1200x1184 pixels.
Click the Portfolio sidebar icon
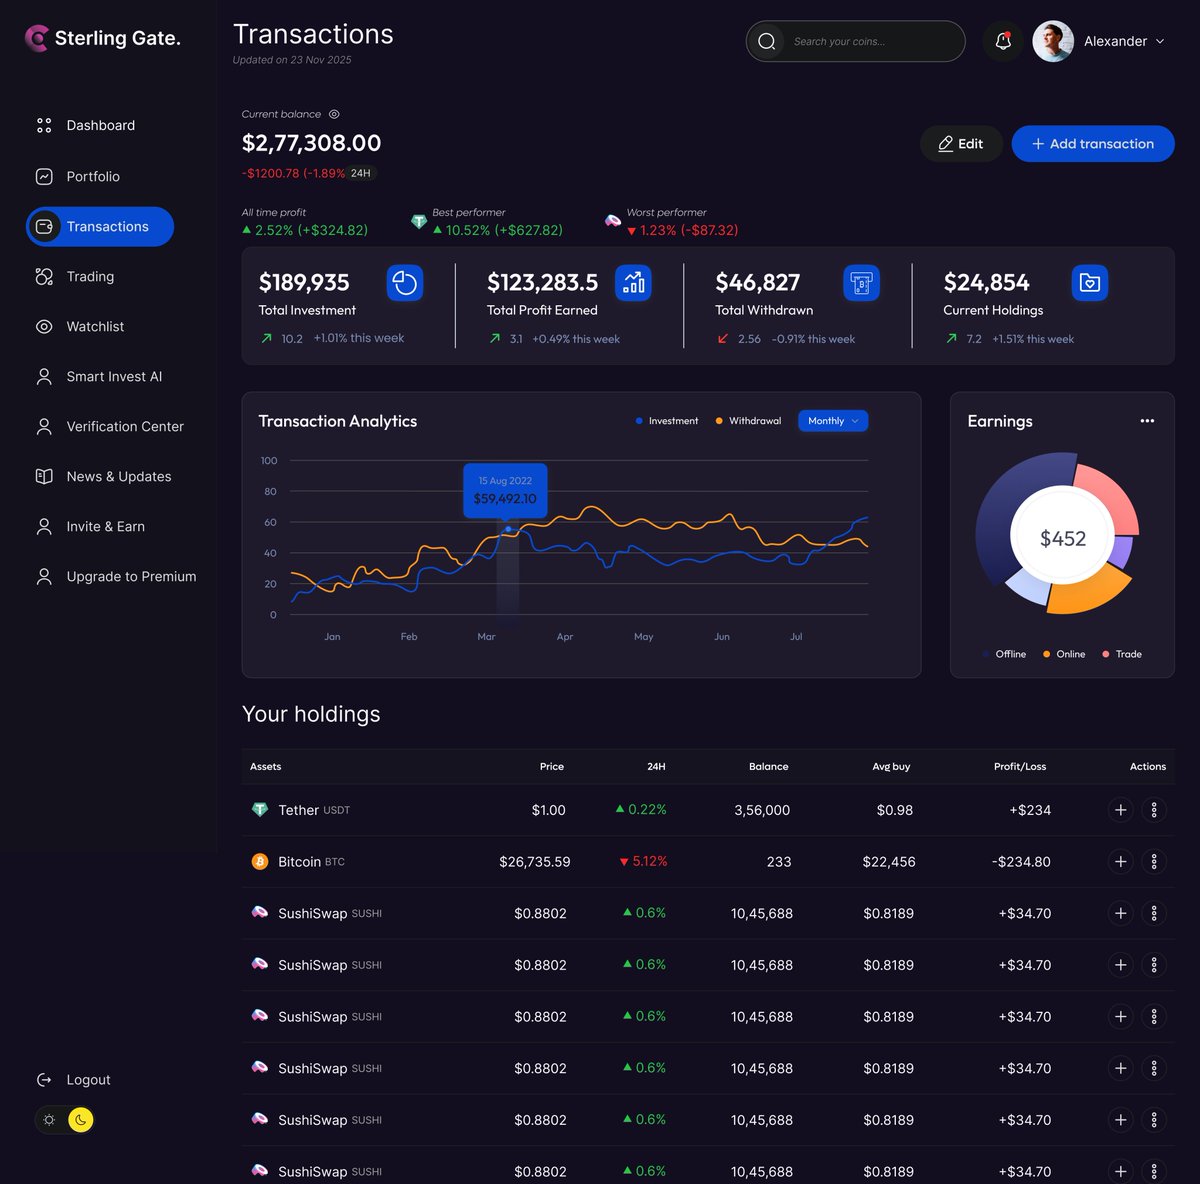pos(43,176)
